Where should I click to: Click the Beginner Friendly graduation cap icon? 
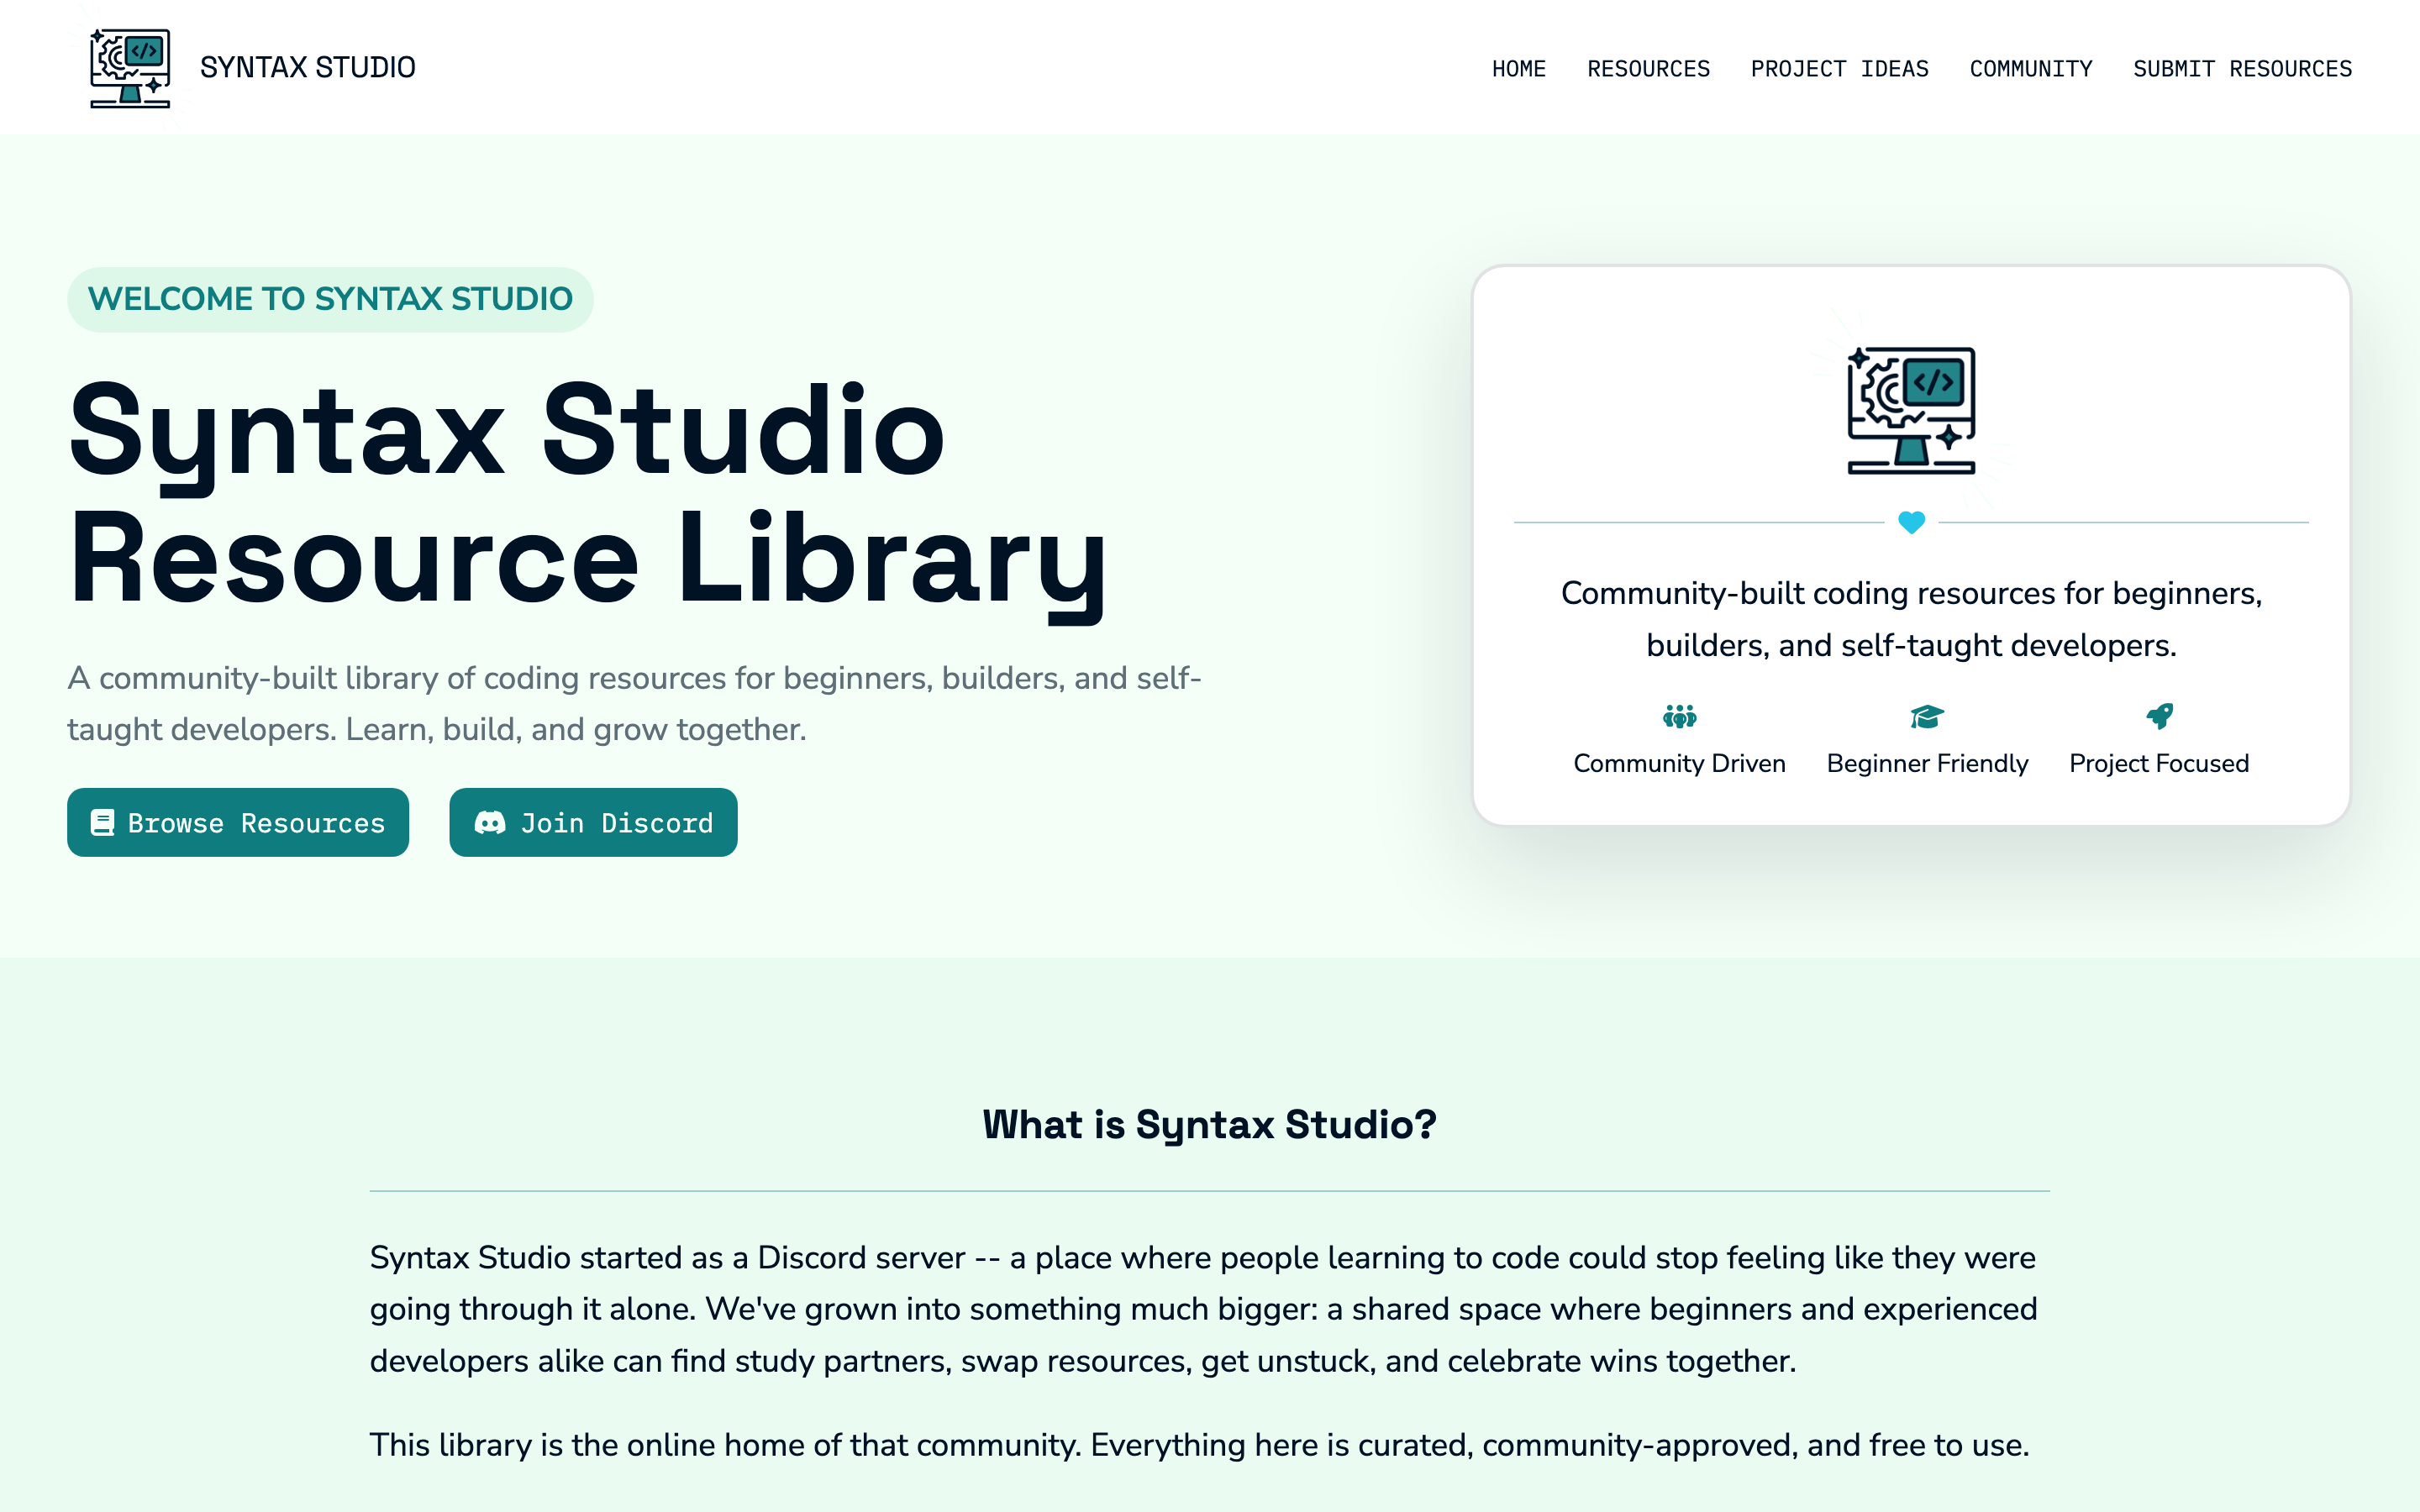pos(1927,716)
